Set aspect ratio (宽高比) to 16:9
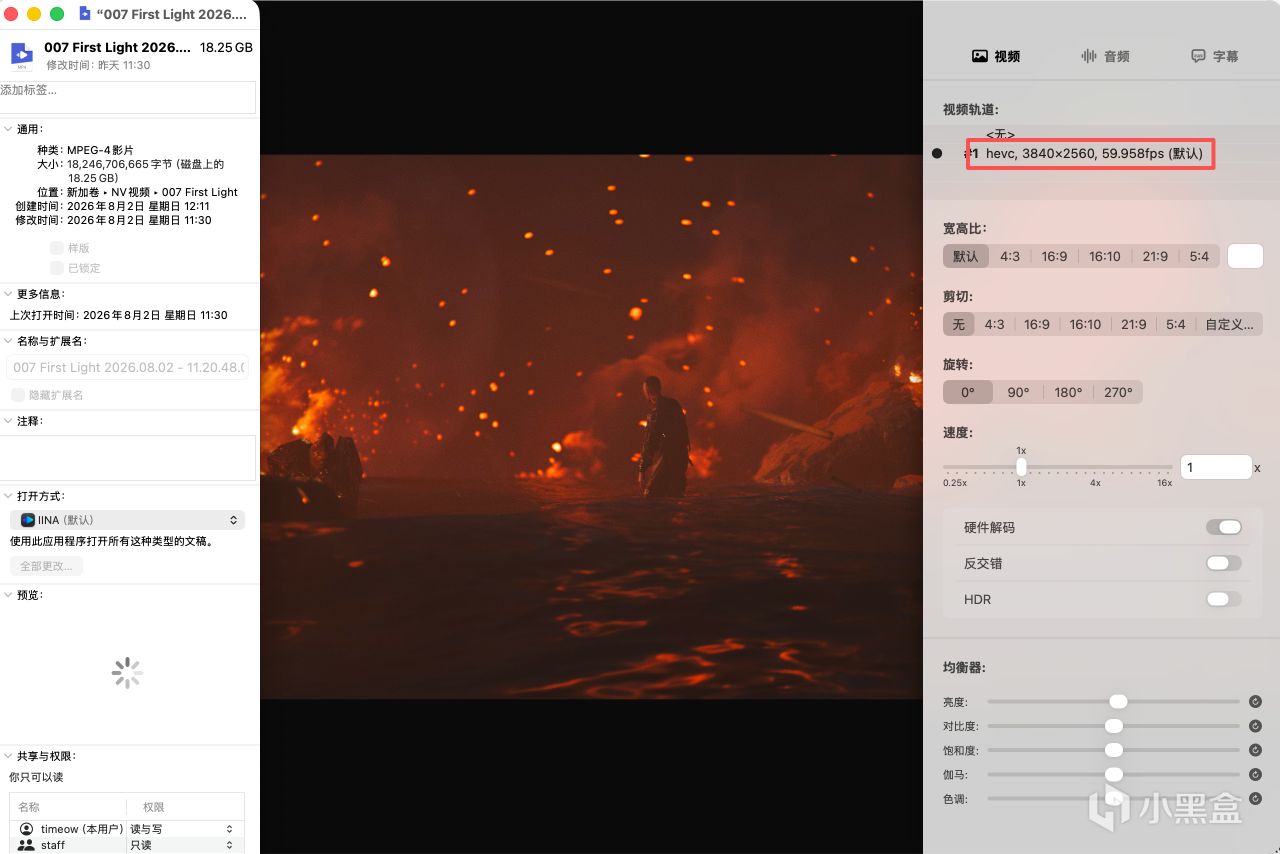 (x=1054, y=256)
